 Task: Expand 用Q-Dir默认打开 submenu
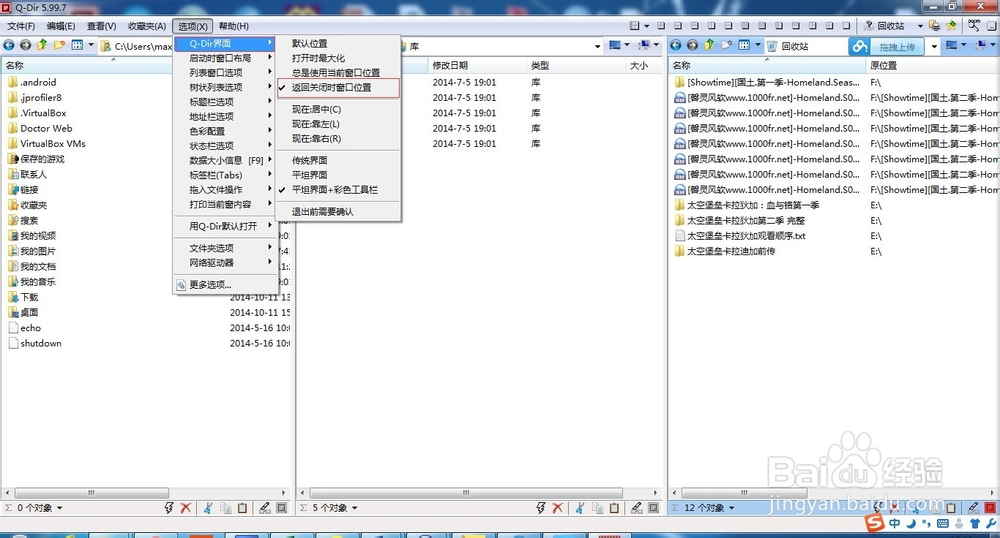click(224, 226)
